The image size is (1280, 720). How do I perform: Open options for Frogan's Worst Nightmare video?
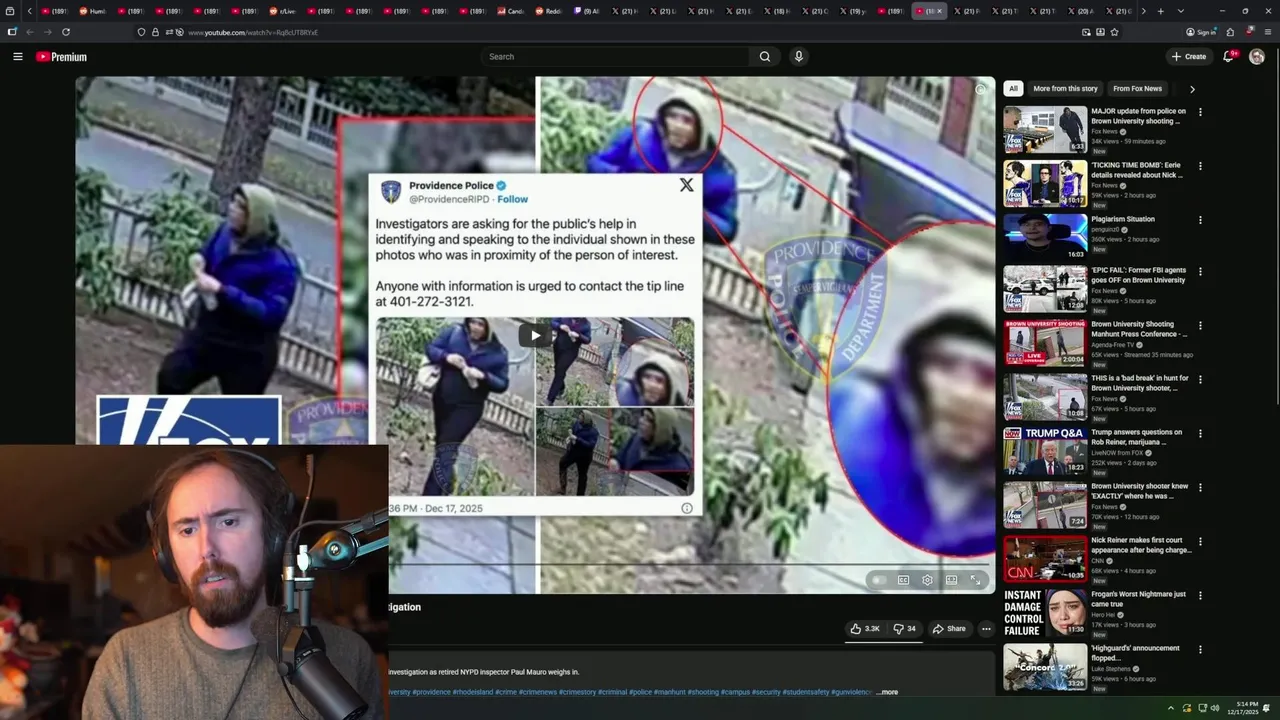1200,595
